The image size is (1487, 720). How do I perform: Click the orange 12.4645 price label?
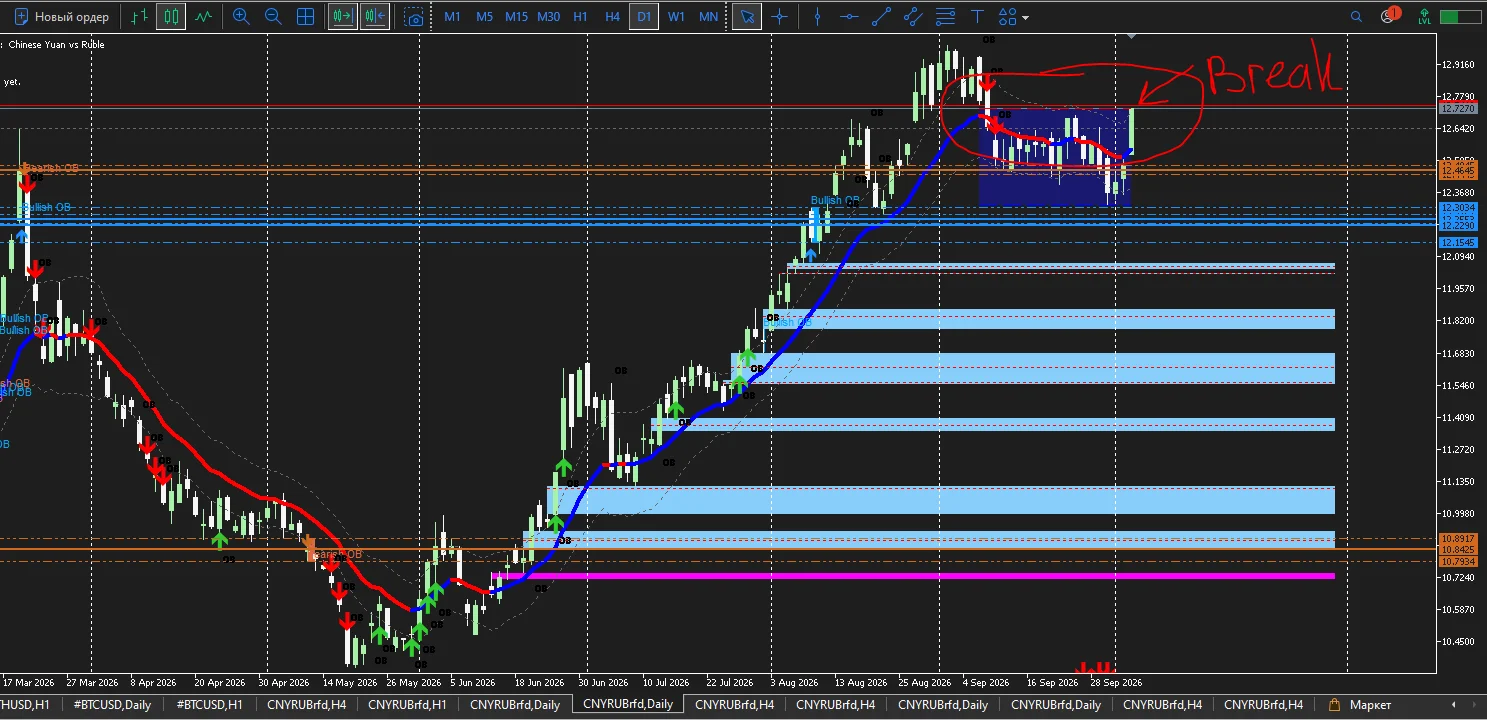(1457, 172)
